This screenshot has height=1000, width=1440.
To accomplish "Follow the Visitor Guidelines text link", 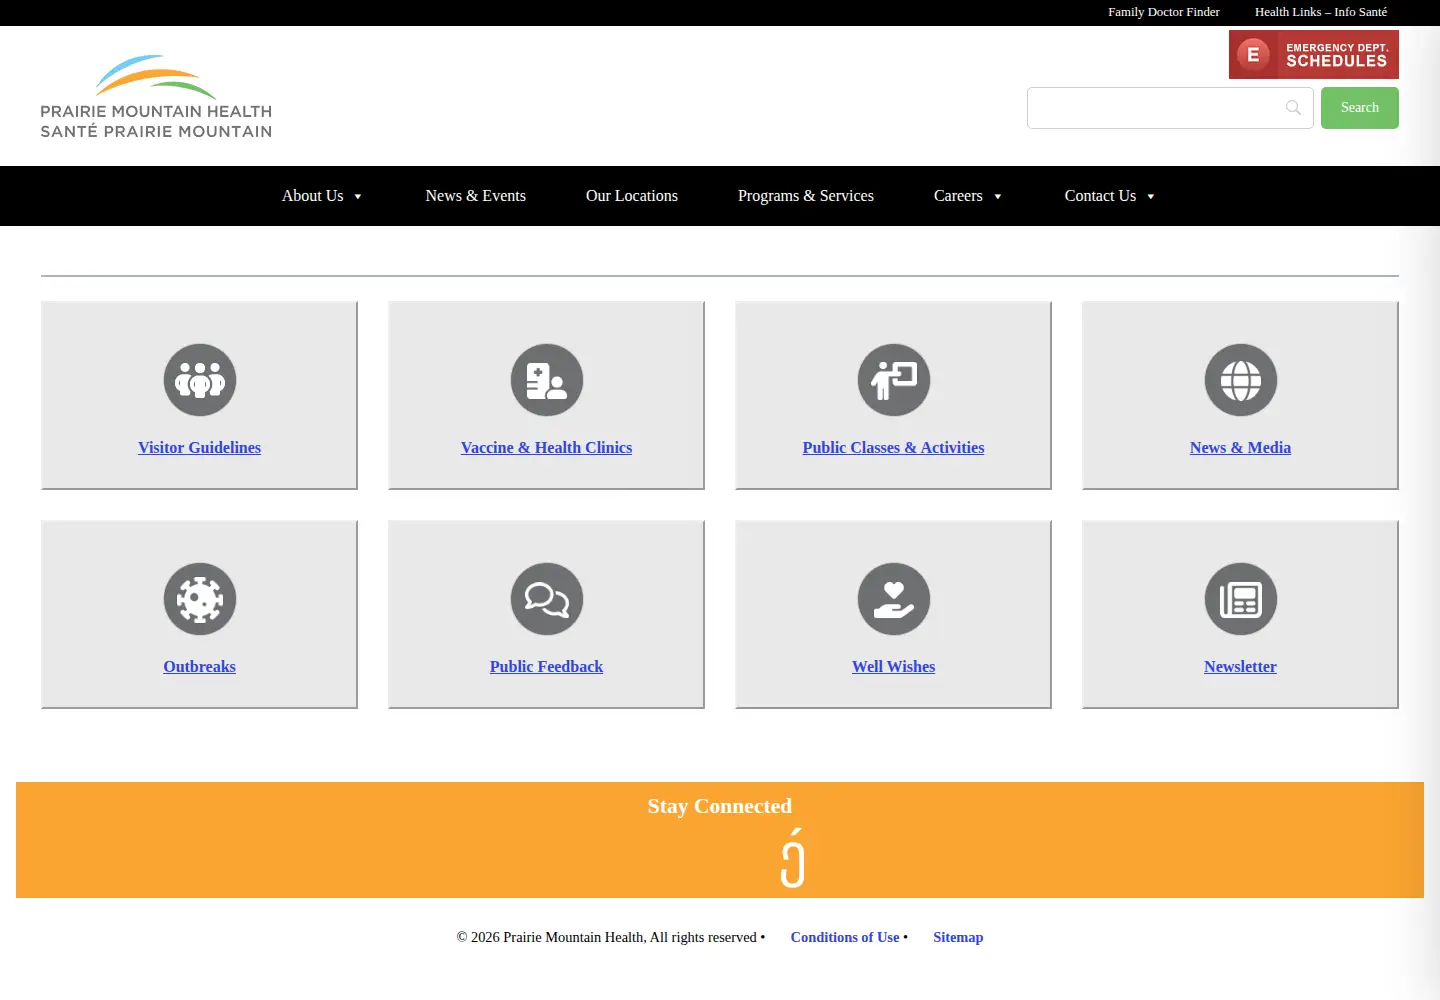I will (200, 448).
